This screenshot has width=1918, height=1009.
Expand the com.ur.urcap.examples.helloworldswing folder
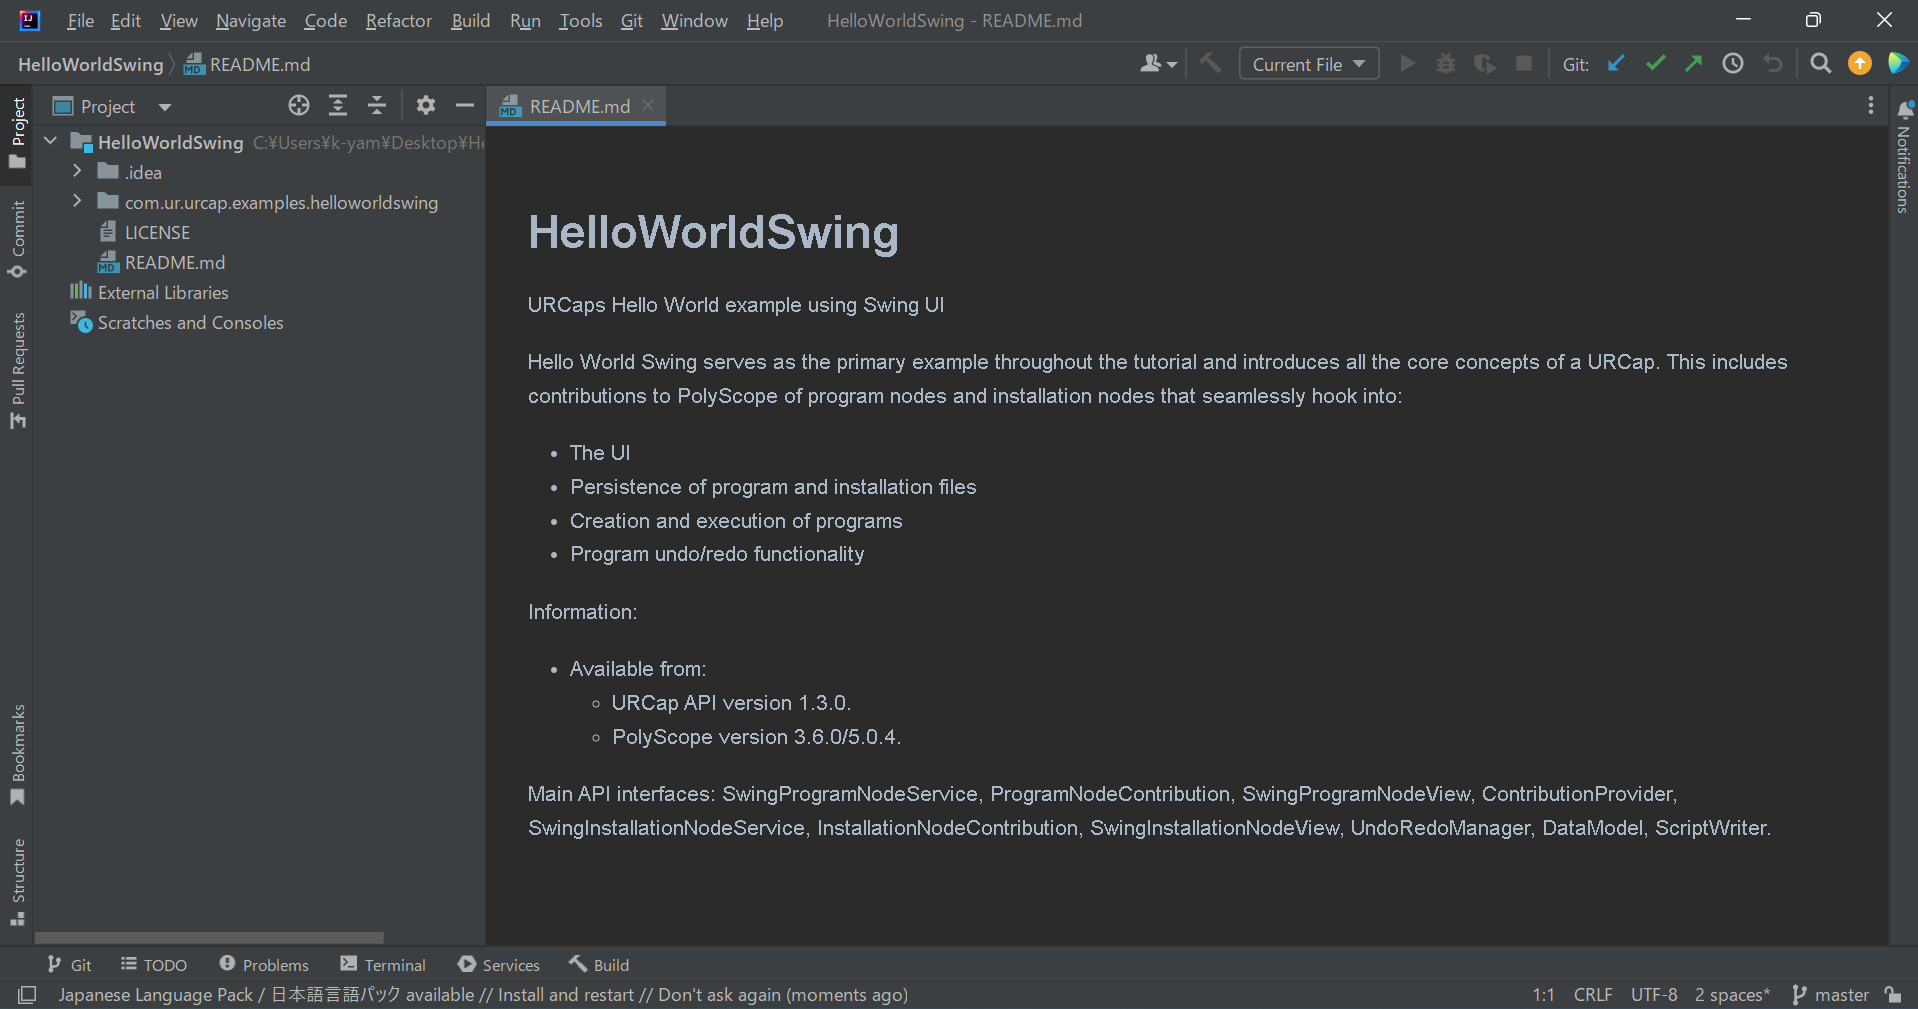point(77,202)
